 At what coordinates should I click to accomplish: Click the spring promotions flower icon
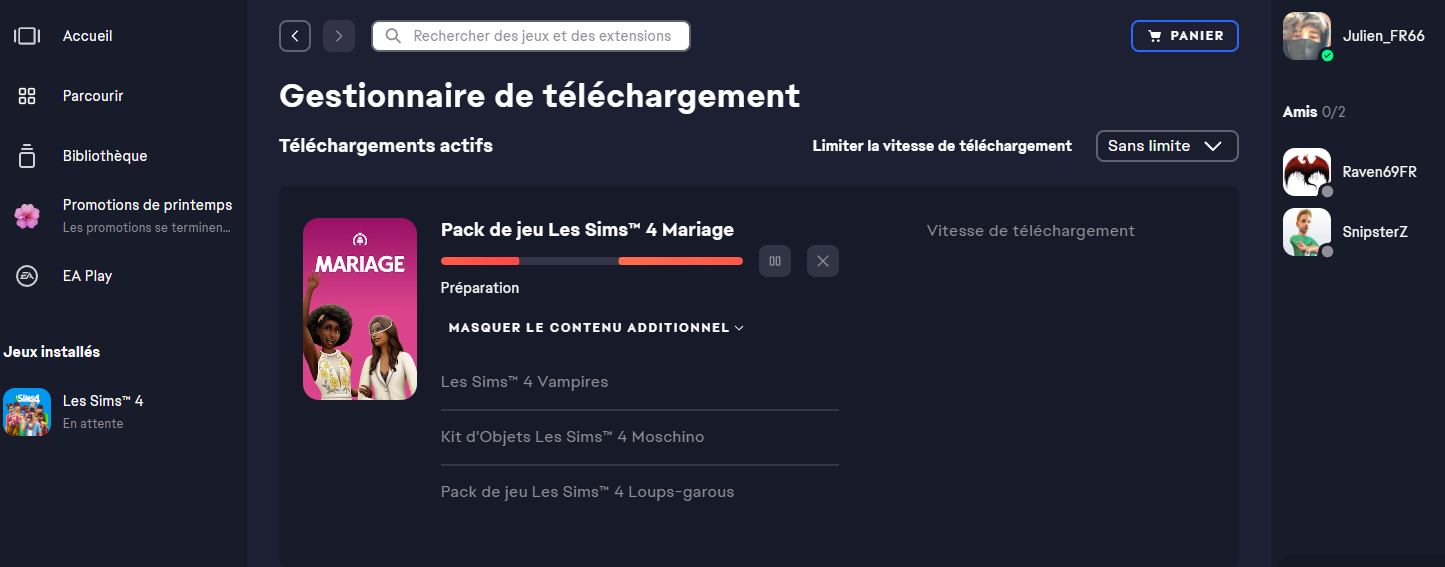pyautogui.click(x=27, y=215)
